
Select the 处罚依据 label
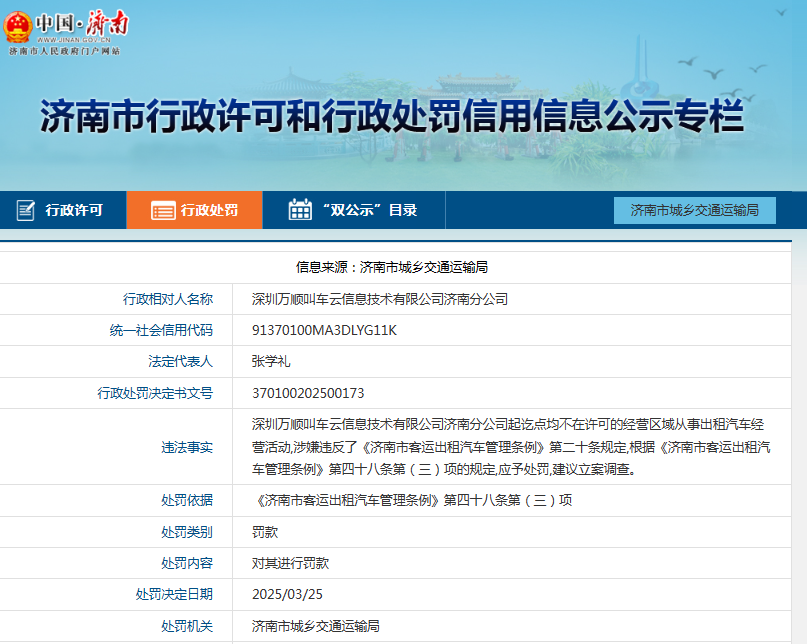pos(187,500)
